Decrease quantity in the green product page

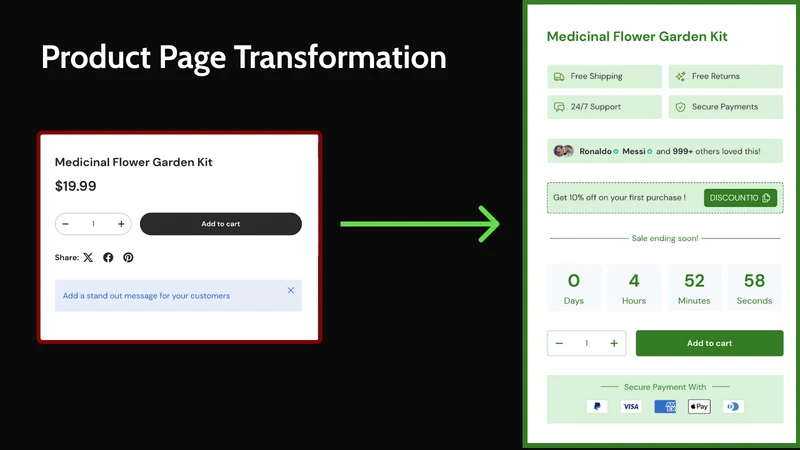(559, 343)
